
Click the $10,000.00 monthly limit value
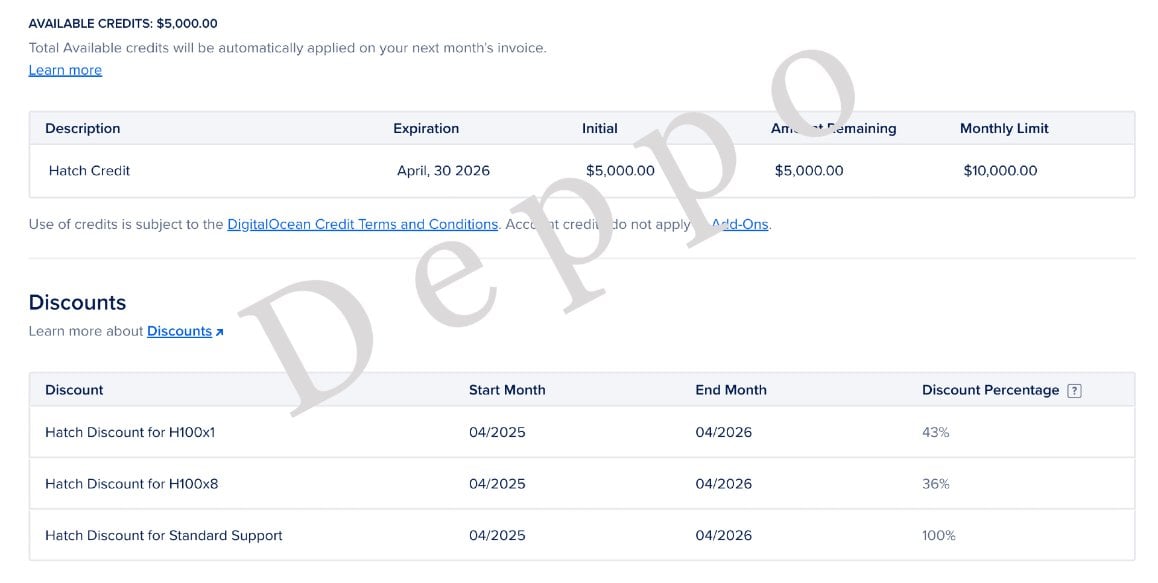pos(1000,171)
